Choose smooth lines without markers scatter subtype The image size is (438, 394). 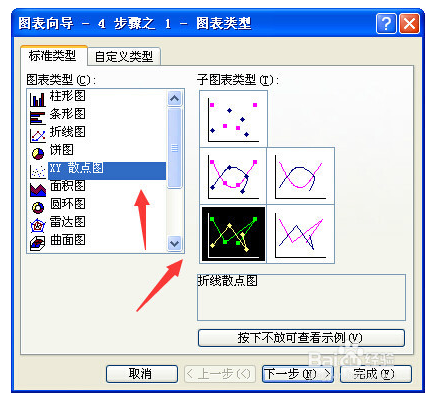(x=301, y=176)
